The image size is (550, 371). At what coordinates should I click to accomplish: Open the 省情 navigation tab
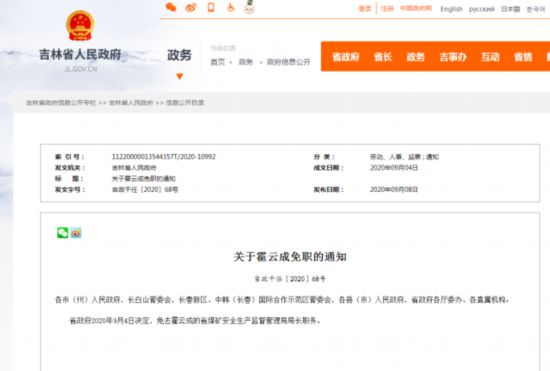pyautogui.click(x=523, y=57)
